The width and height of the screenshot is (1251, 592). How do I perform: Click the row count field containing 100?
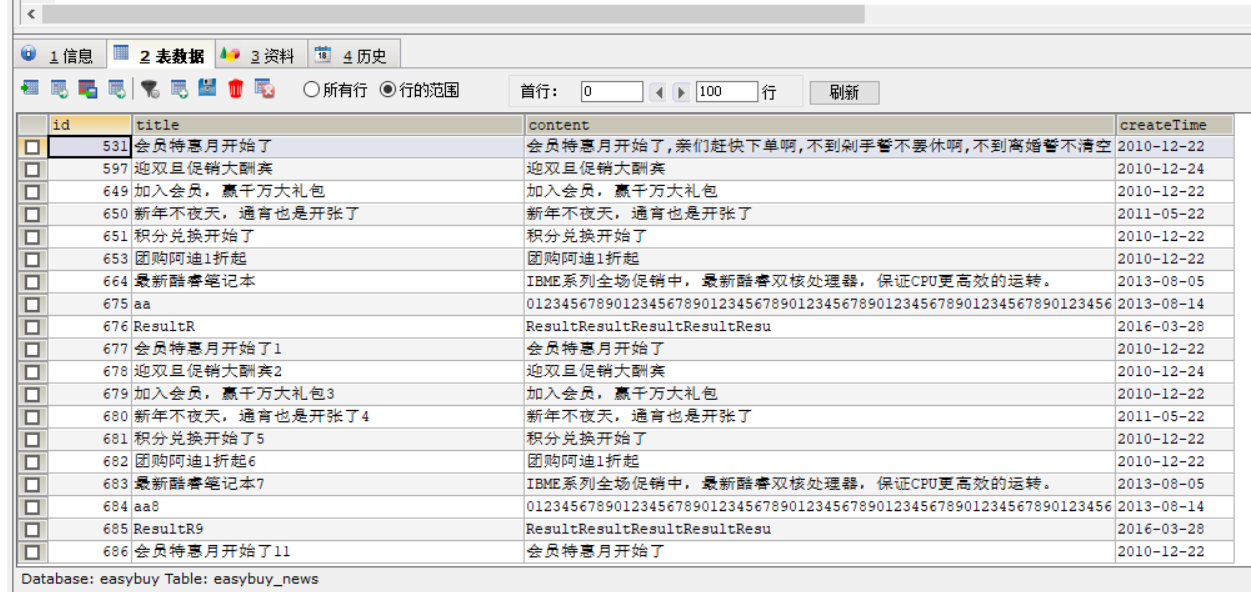coord(727,92)
